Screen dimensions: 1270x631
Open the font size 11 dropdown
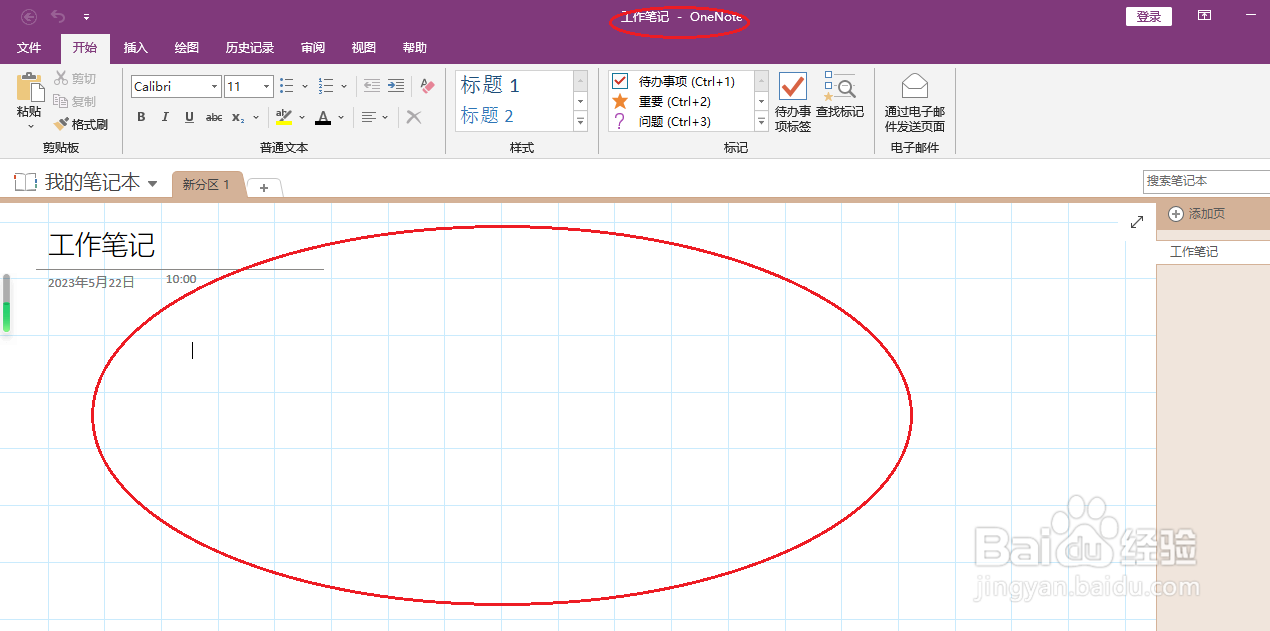(x=266, y=87)
